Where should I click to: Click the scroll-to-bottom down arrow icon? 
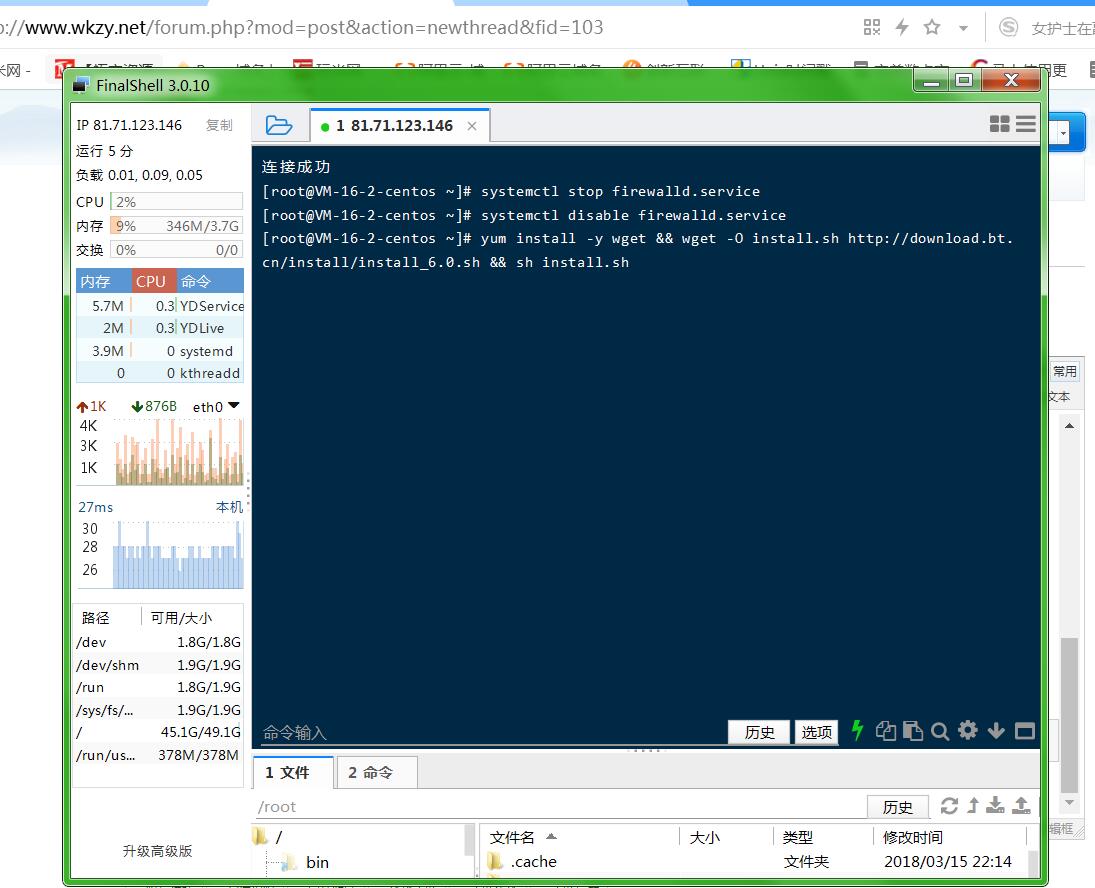[x=996, y=731]
